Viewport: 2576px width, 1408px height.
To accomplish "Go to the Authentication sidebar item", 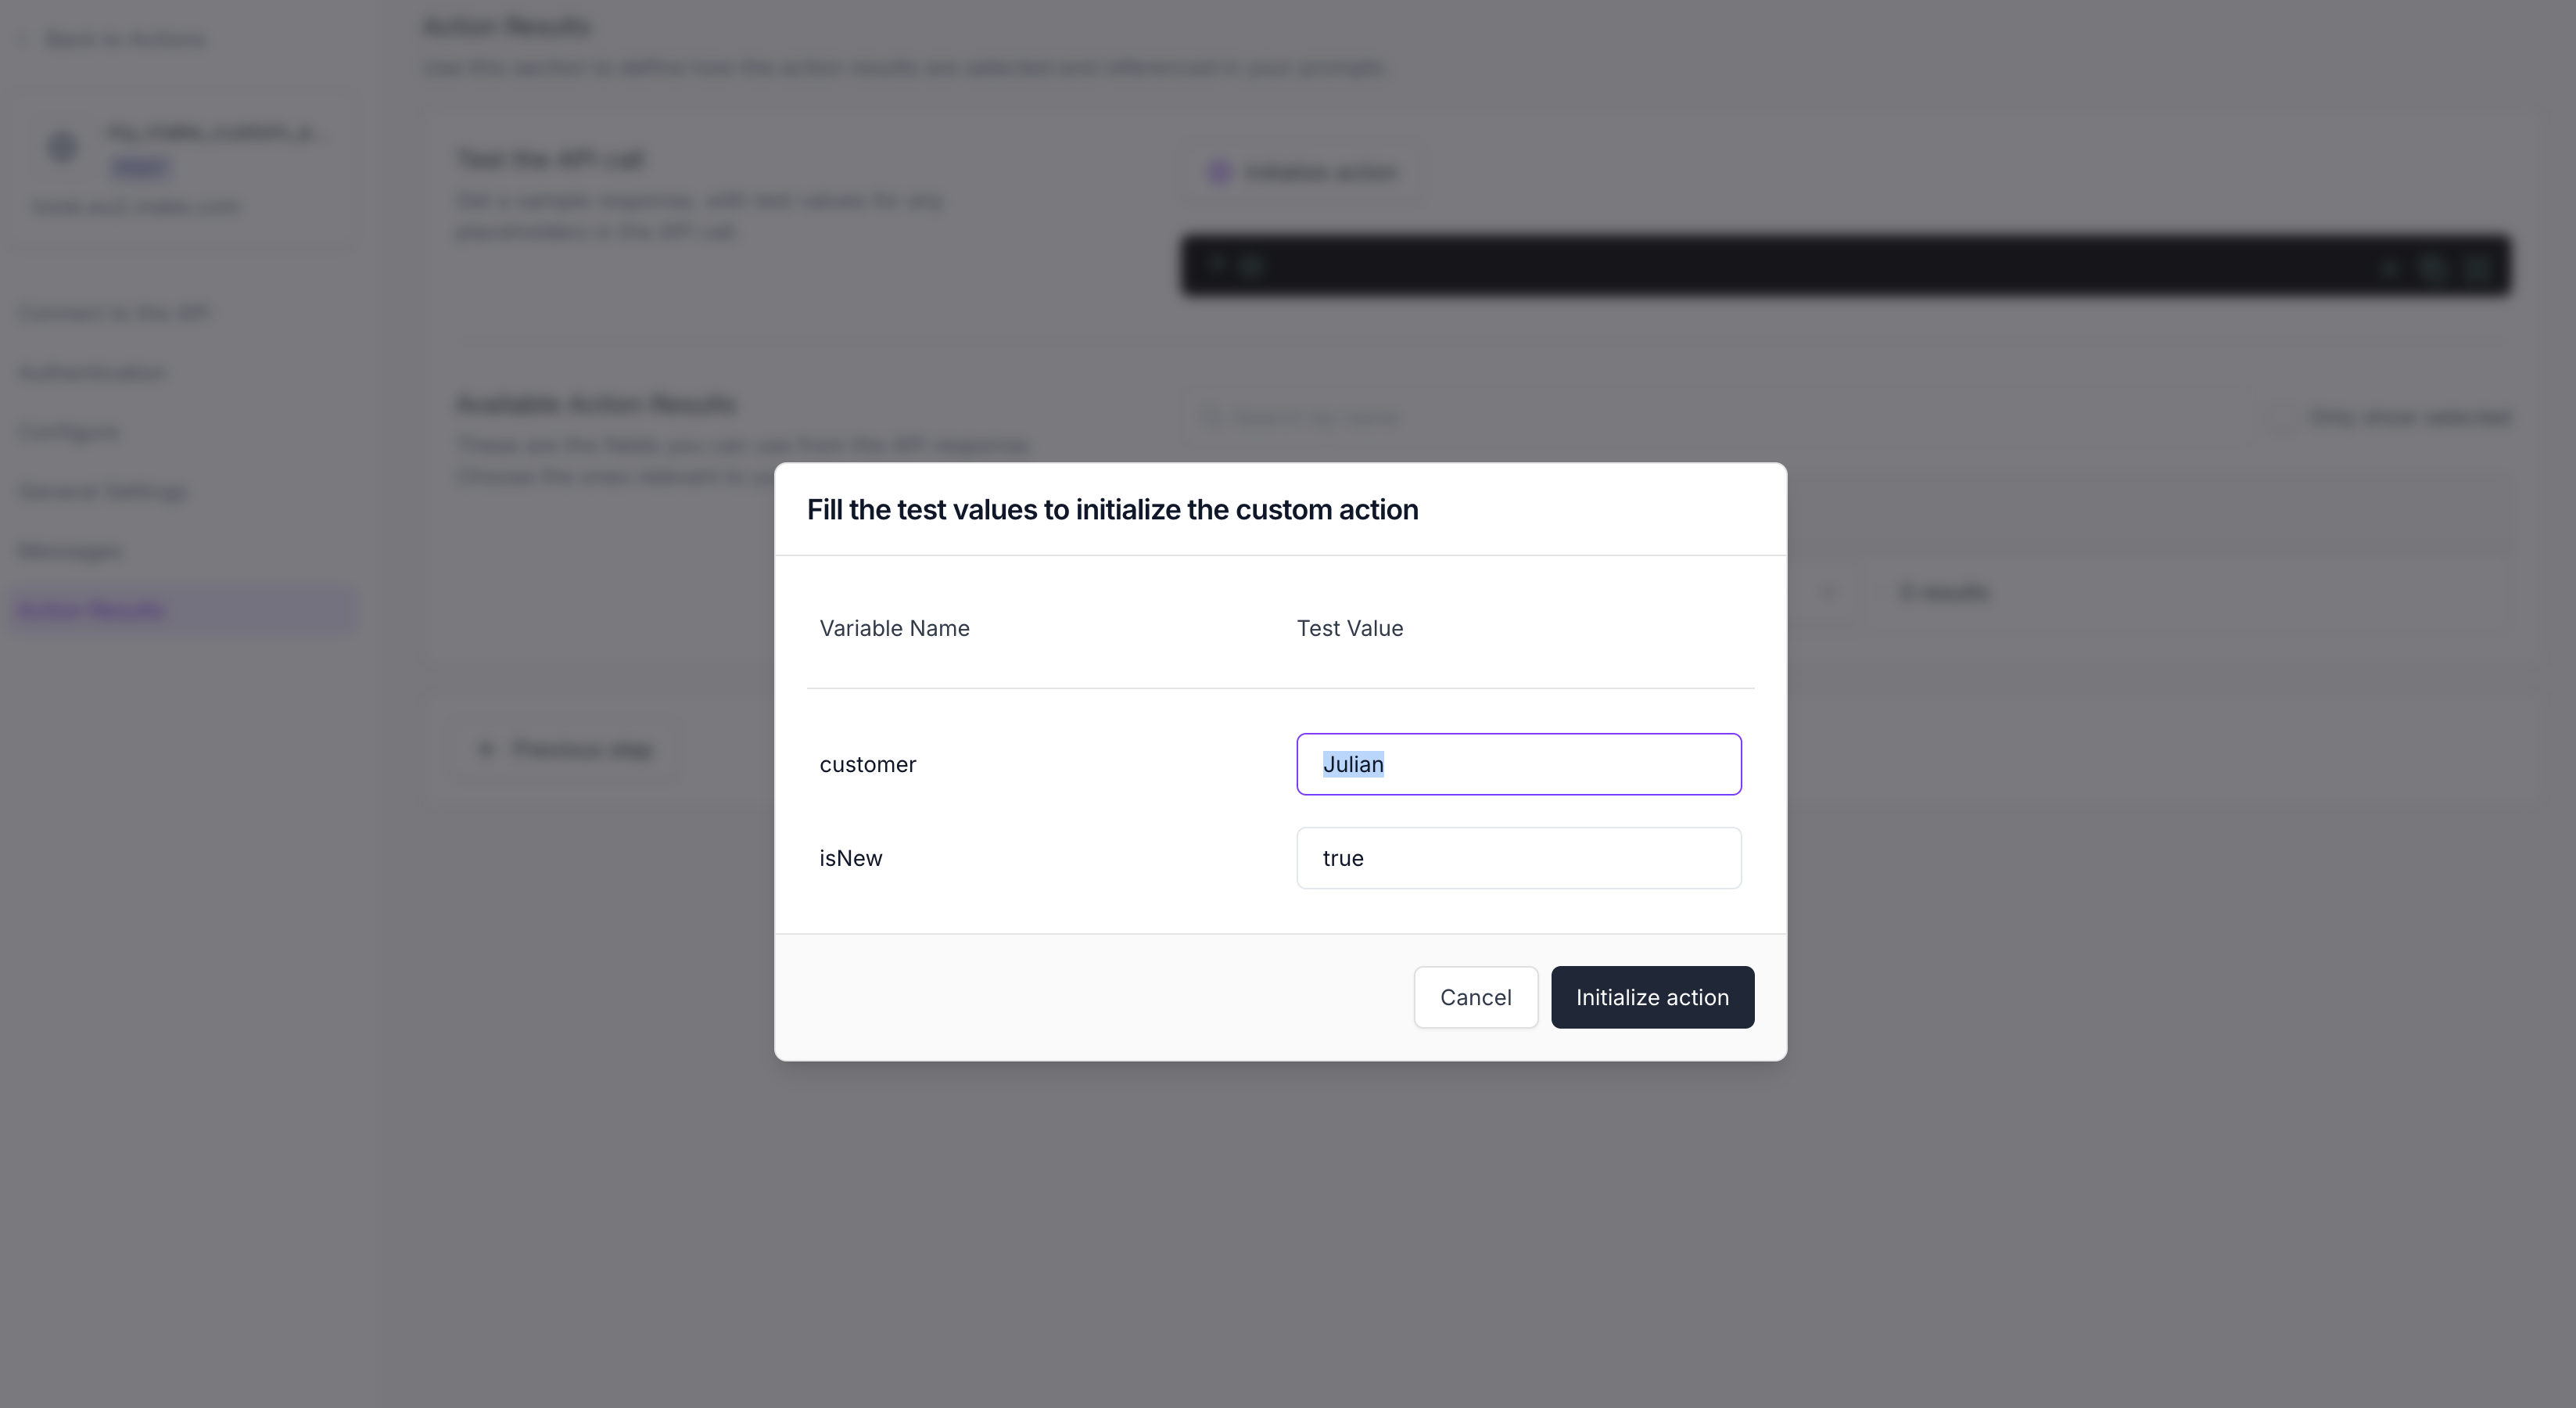I will pyautogui.click(x=93, y=372).
